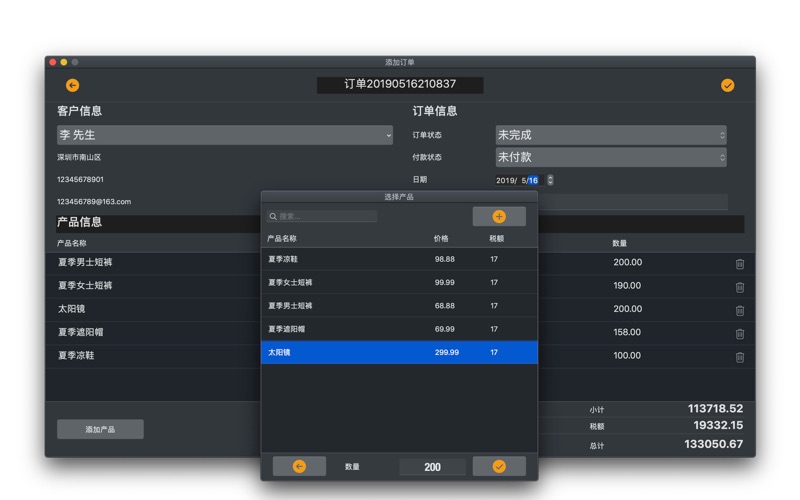Click the orange confirm checkmark in order header

pos(727,86)
